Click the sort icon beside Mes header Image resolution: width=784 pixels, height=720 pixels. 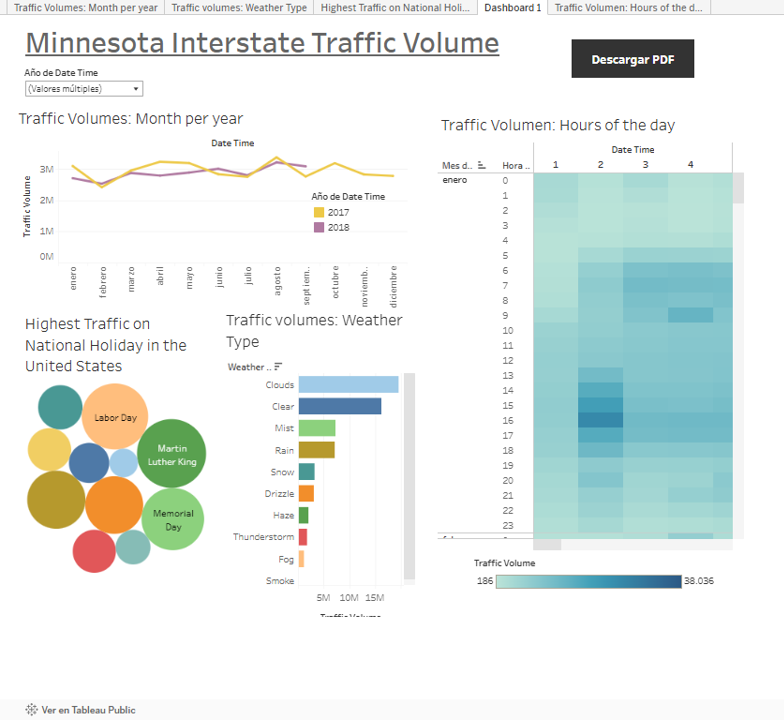tap(482, 165)
